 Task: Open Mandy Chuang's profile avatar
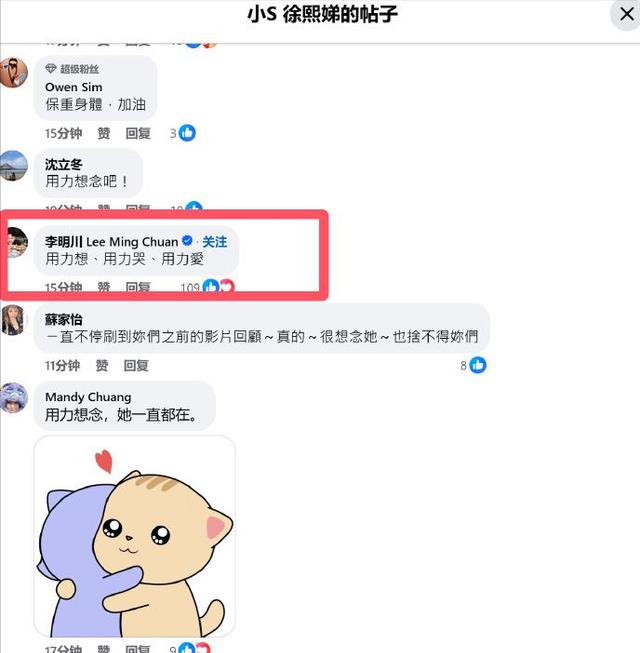(13, 398)
